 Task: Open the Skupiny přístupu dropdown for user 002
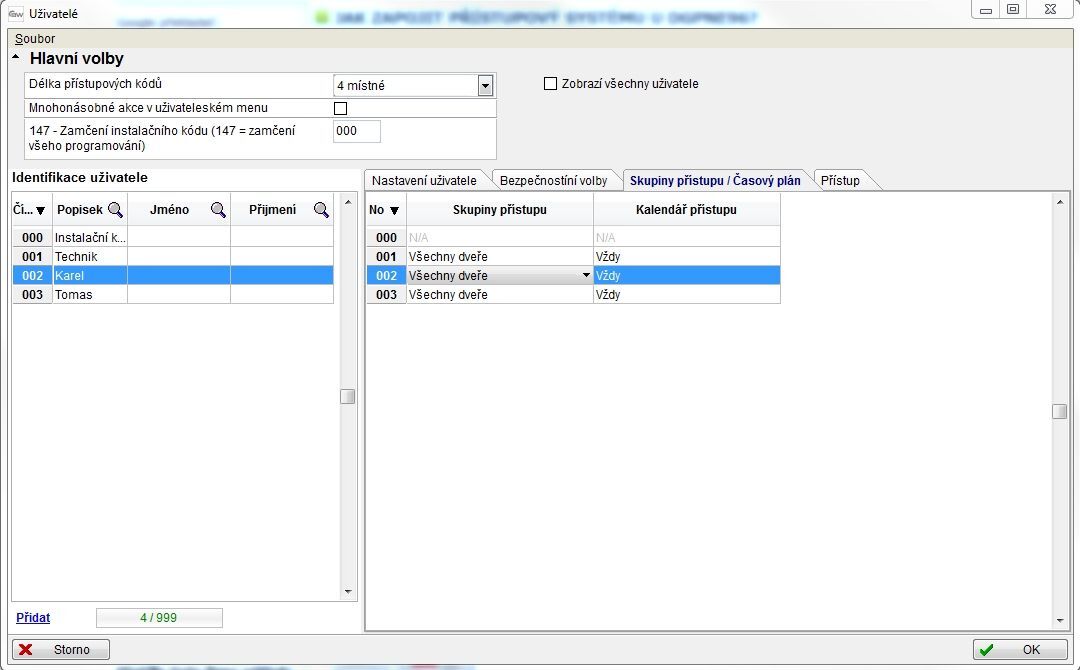586,276
